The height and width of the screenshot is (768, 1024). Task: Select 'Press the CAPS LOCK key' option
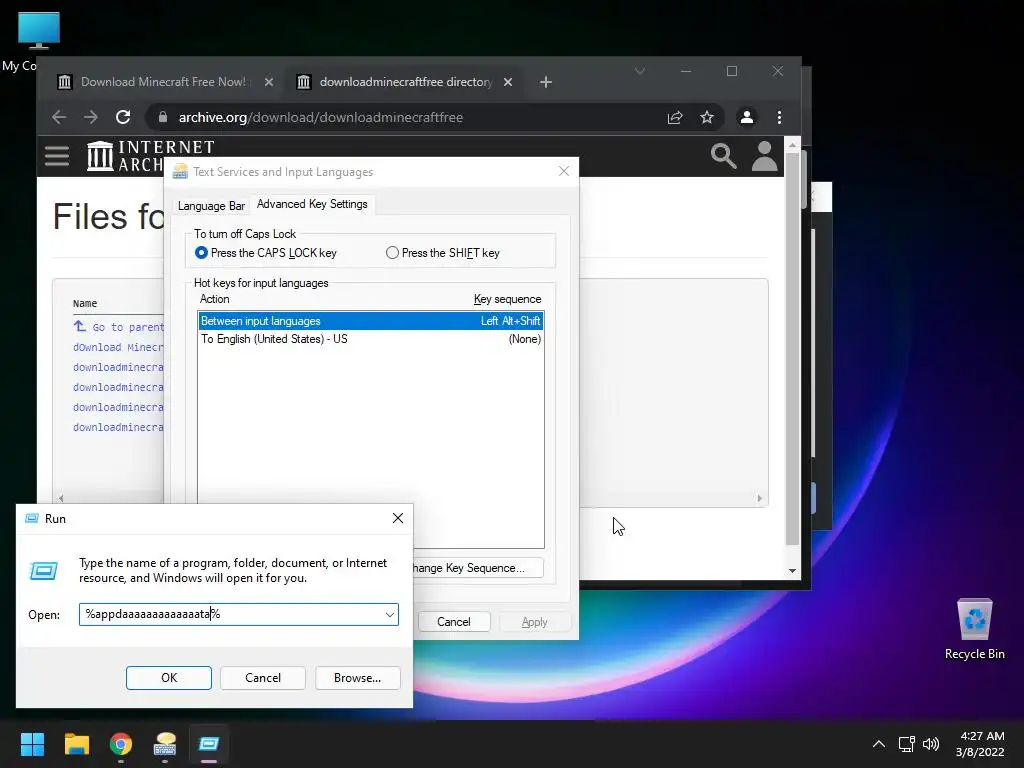266,253
